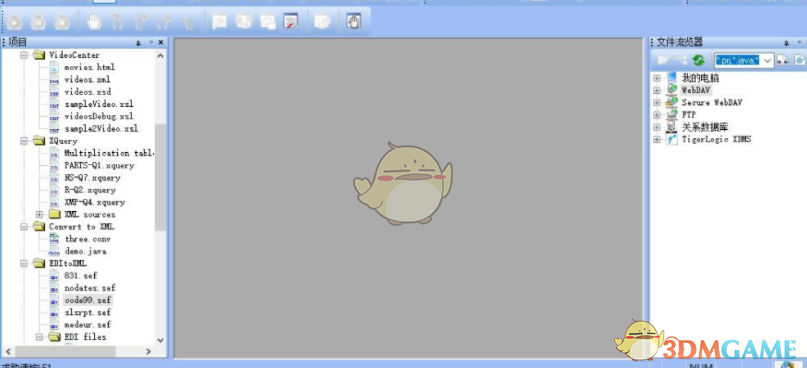This screenshot has height=368, width=807.
Task: Select R-Q2.xquery file
Action: [90, 190]
